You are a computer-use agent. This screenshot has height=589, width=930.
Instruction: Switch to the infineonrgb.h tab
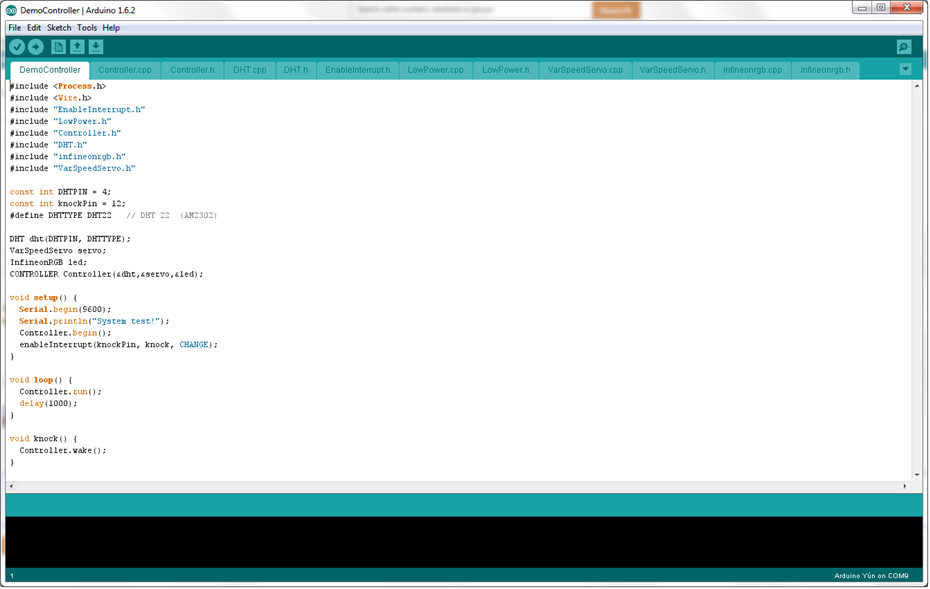[x=825, y=70]
